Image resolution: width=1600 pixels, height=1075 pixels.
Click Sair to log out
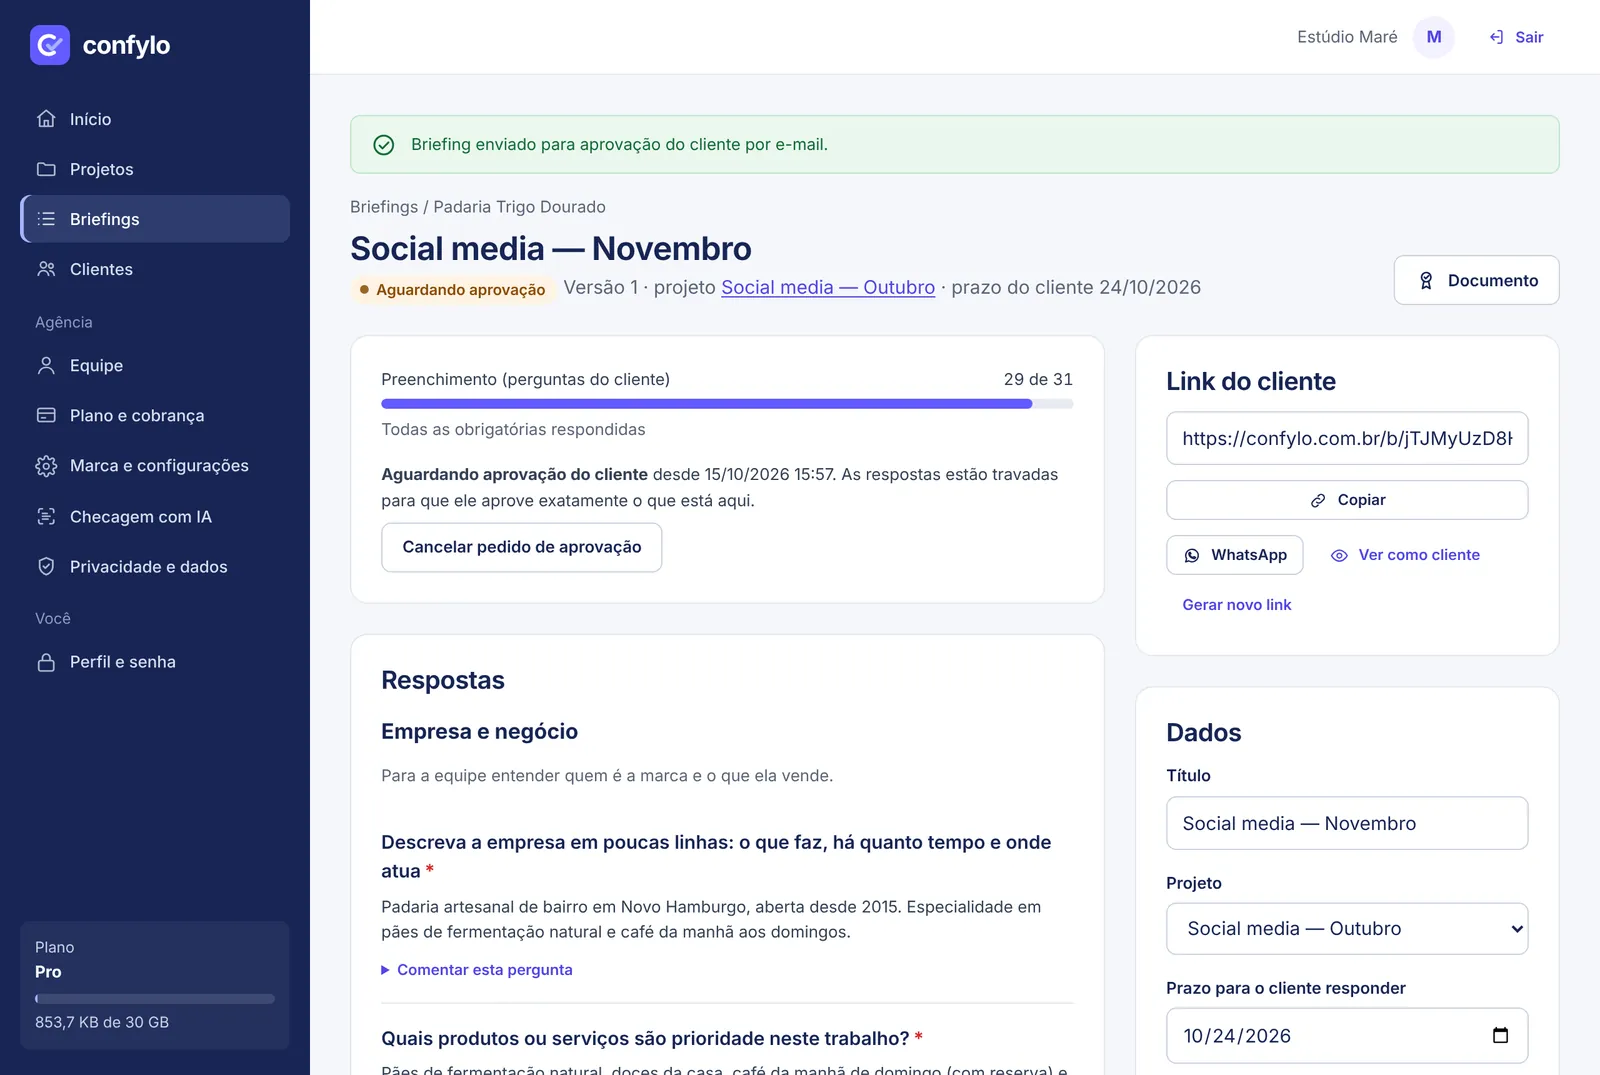[1516, 37]
